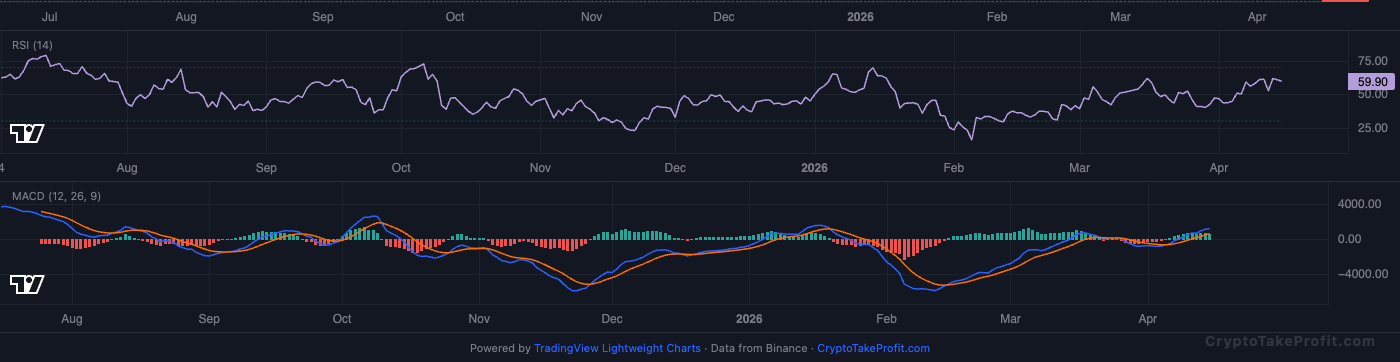Image resolution: width=1400 pixels, height=362 pixels.
Task: Click the 50.00 level on the RSI scale
Action: coord(1372,94)
